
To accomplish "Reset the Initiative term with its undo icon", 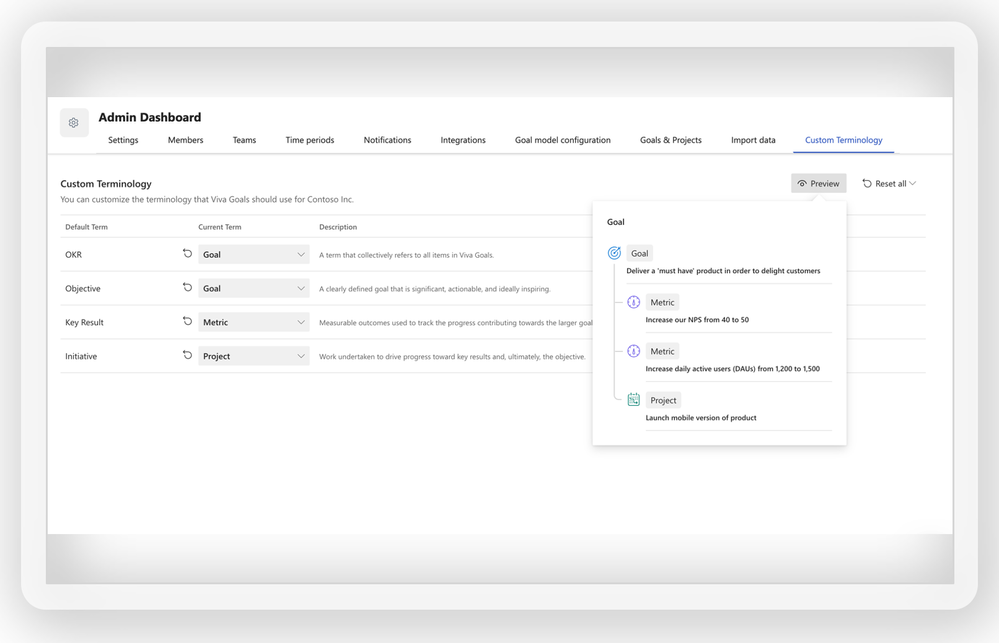I will tap(187, 355).
